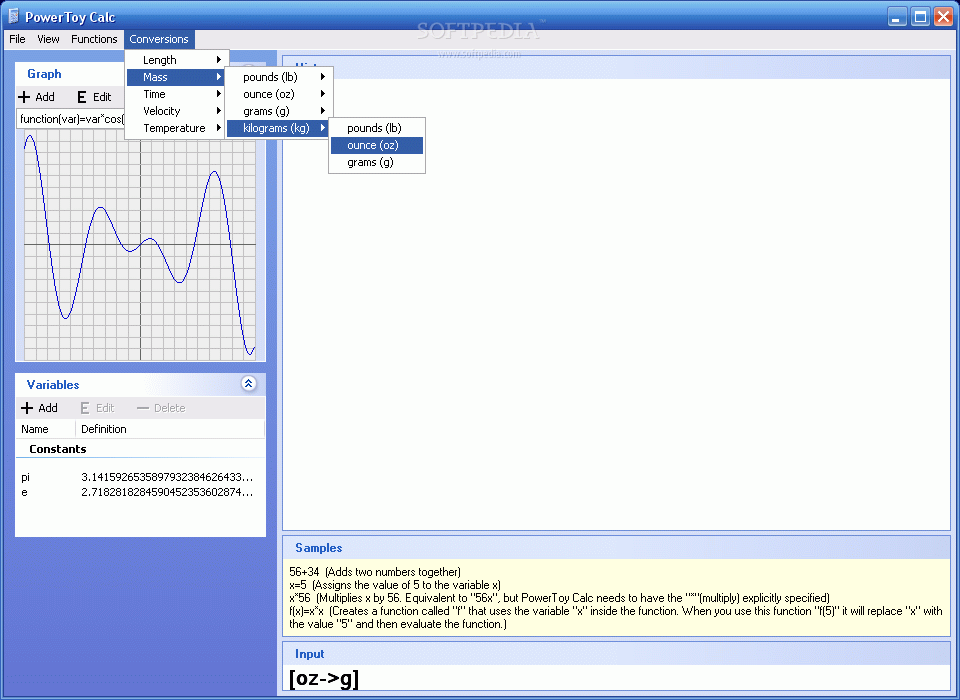The width and height of the screenshot is (960, 700).
Task: Maximize the PowerToy Calc window
Action: tap(920, 17)
